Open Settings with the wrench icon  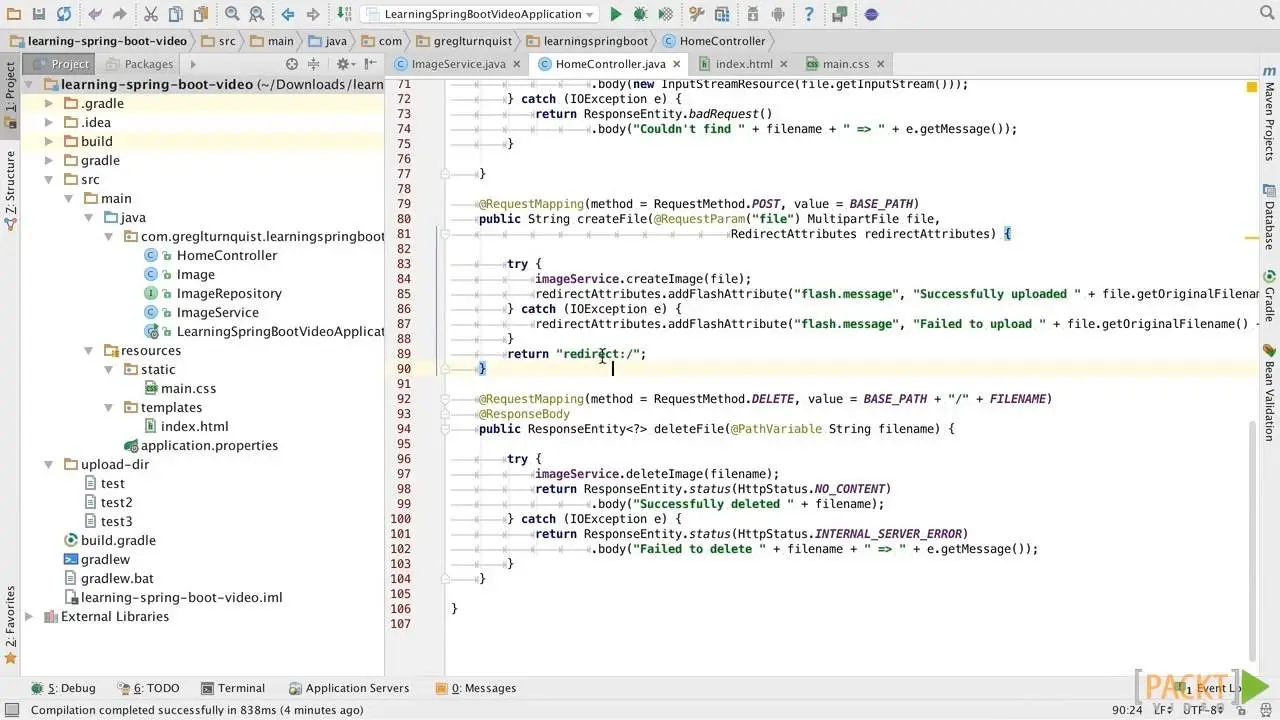pyautogui.click(x=696, y=14)
